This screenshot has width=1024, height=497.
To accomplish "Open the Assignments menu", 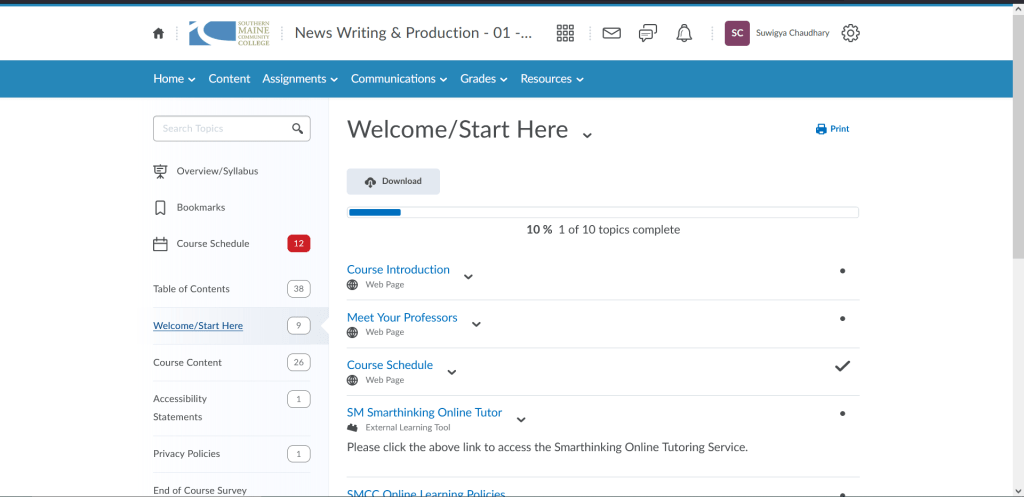I will click(300, 79).
